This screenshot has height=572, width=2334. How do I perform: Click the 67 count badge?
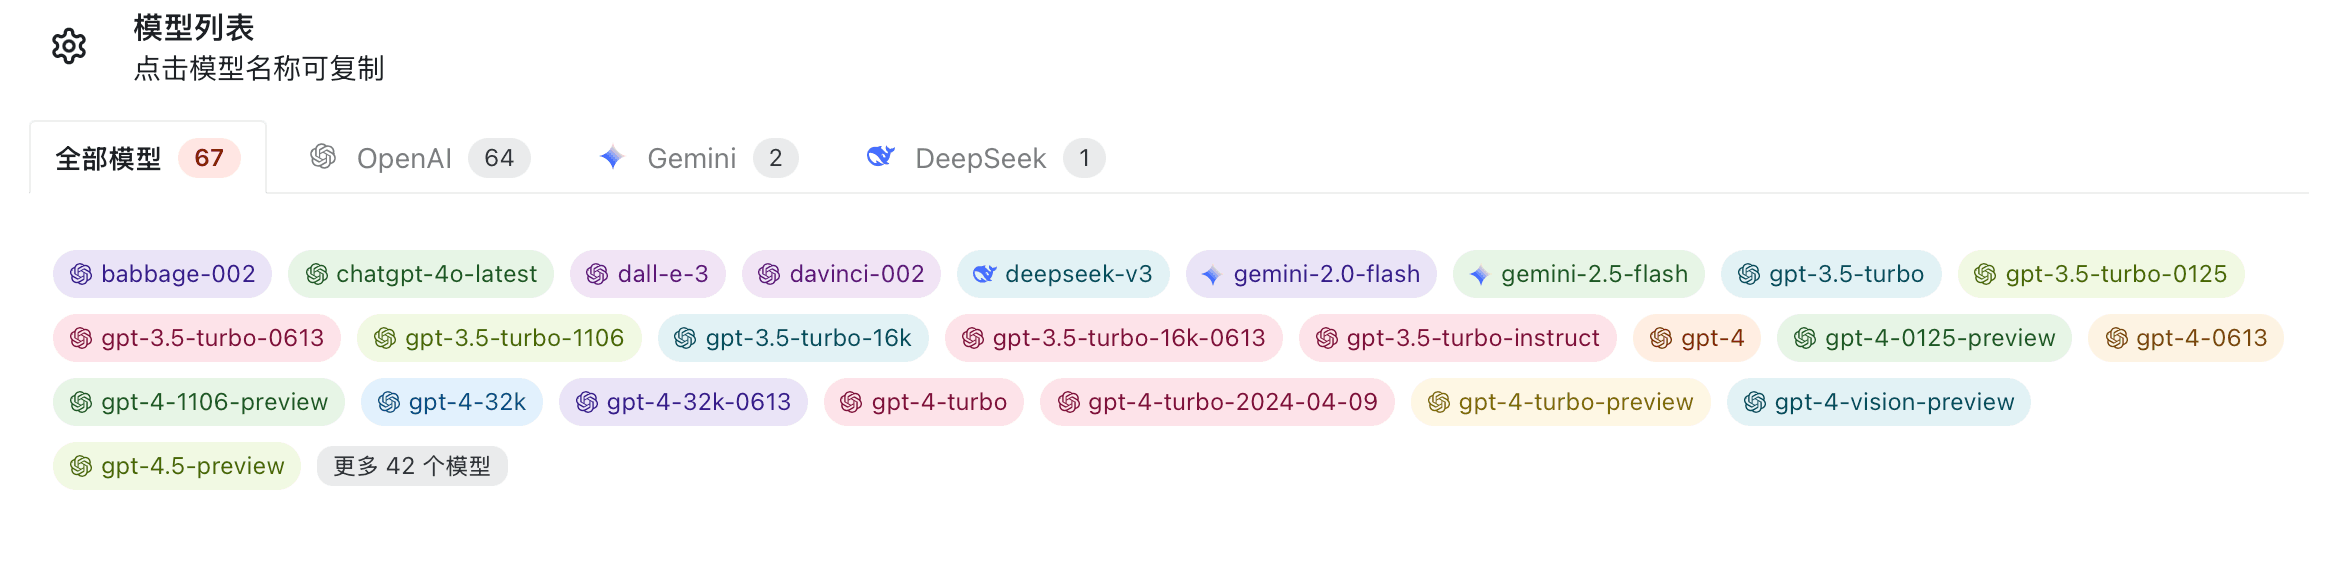(209, 158)
